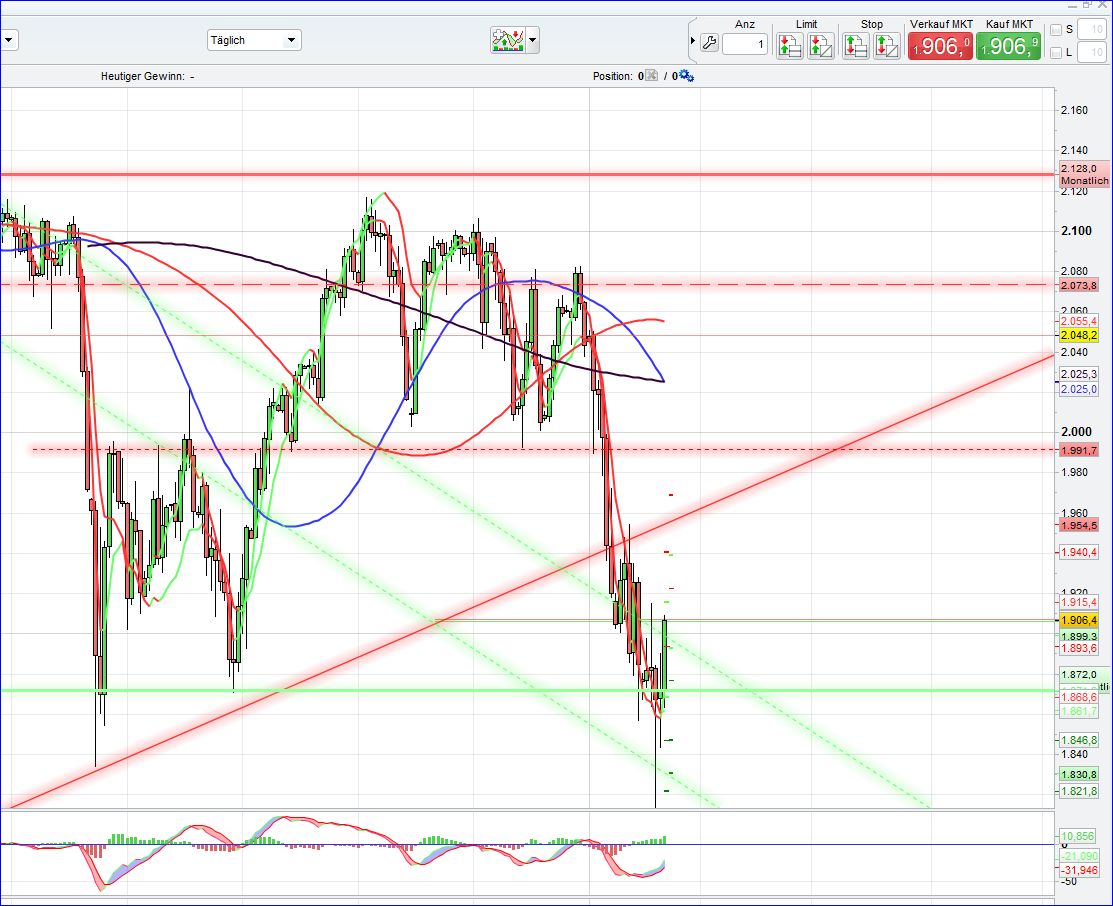Click the 1.991,7 price level label
The image size is (1113, 906).
1078,450
